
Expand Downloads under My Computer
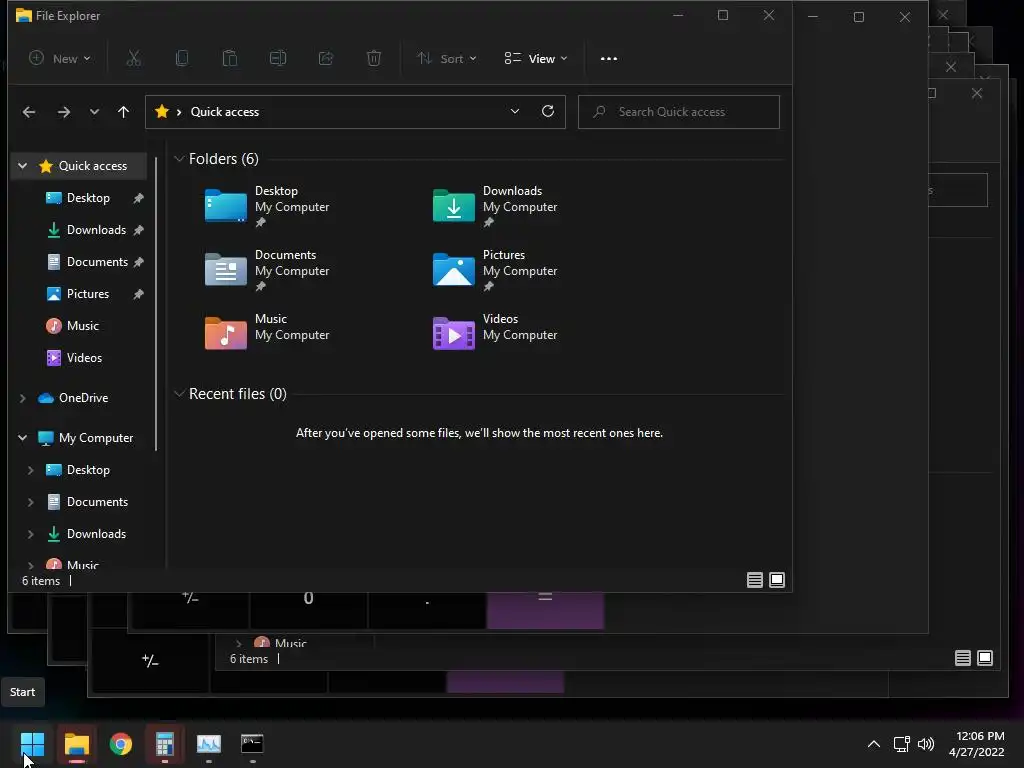coord(31,534)
